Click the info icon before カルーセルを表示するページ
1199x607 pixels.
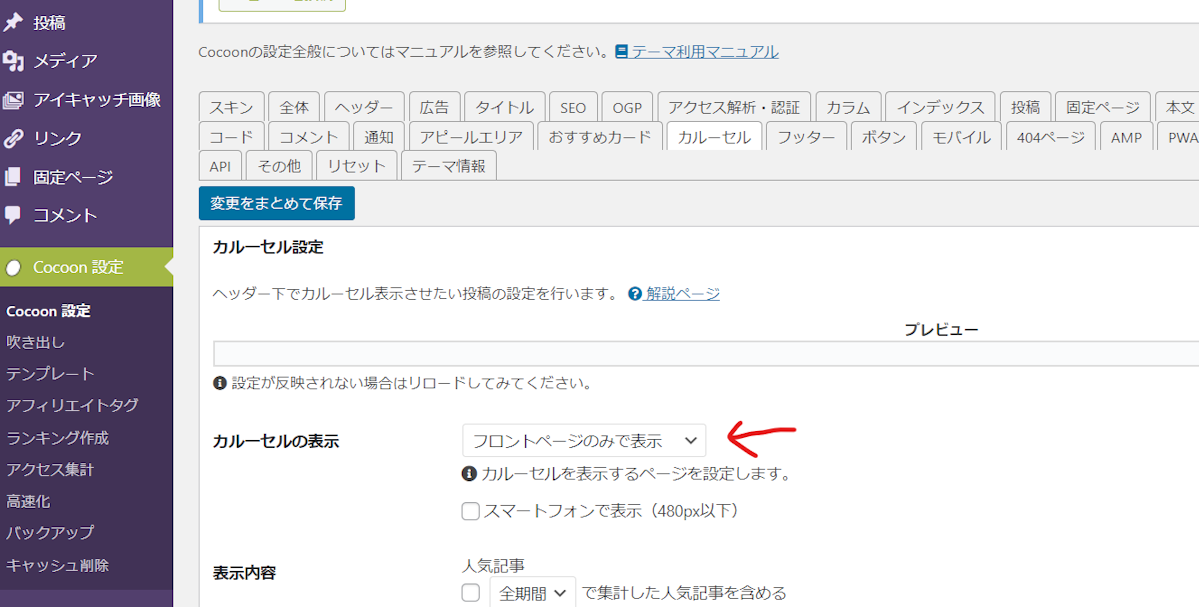(469, 474)
